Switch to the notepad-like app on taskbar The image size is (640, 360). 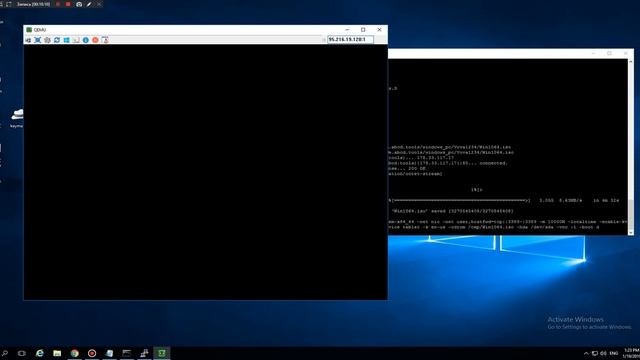pyautogui.click(x=109, y=353)
